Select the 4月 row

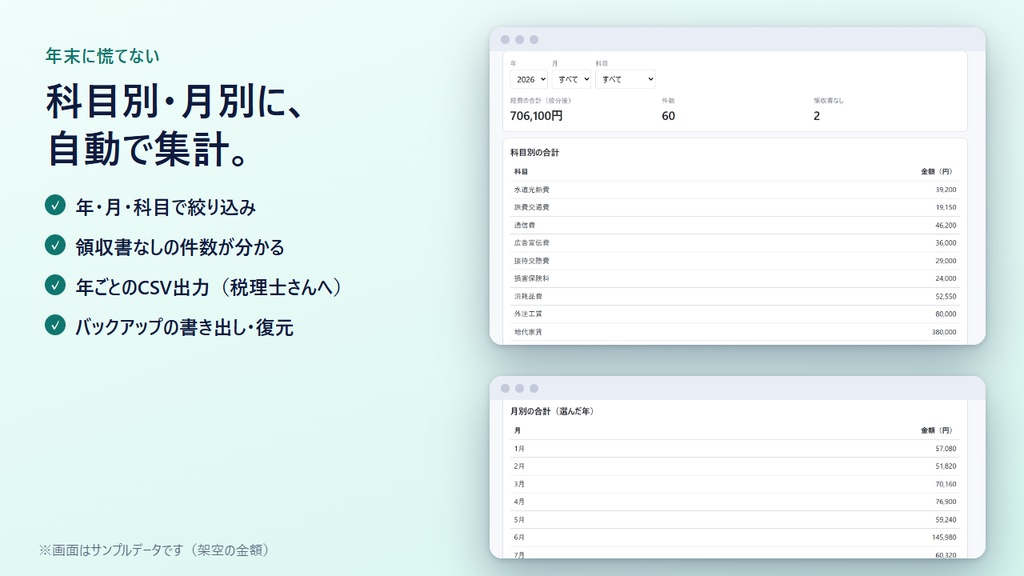coord(735,502)
